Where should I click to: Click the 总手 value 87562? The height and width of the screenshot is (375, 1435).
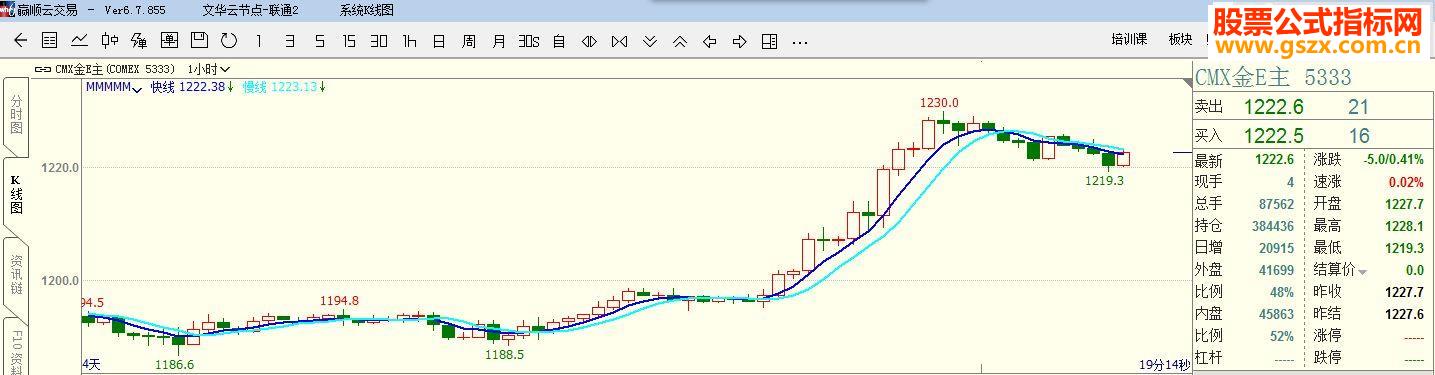tap(1277, 204)
